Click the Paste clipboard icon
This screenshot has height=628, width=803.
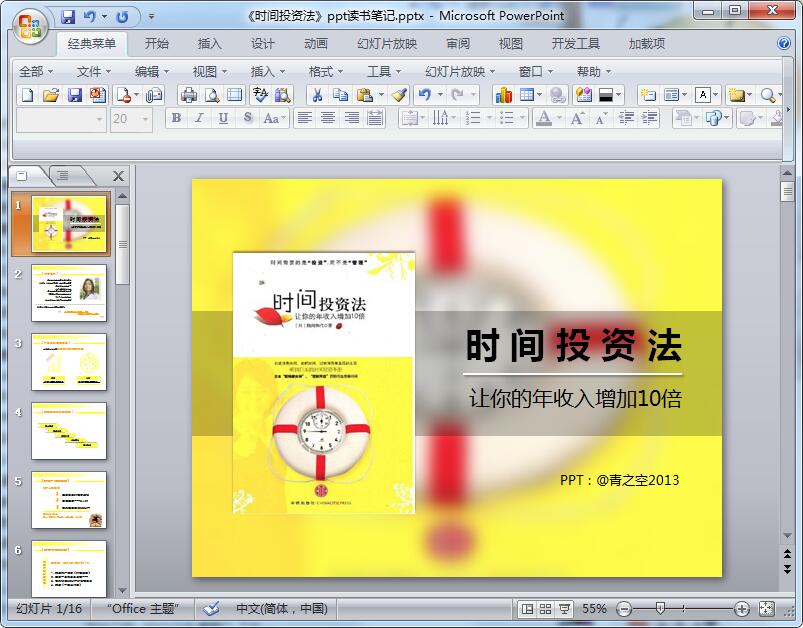pos(364,95)
